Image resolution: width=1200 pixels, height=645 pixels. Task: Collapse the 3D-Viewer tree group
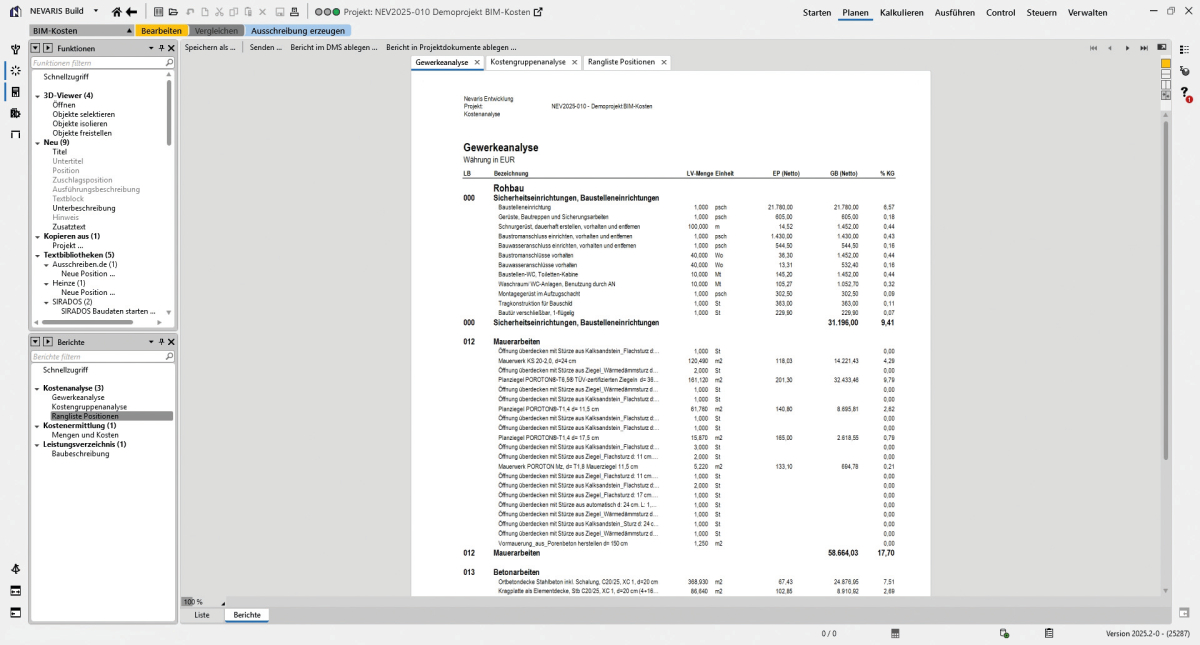pyautogui.click(x=37, y=96)
